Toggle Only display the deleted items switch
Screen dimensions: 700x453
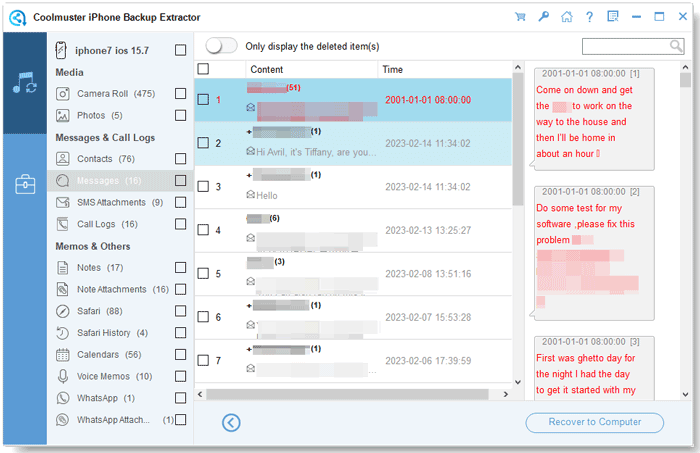(221, 46)
